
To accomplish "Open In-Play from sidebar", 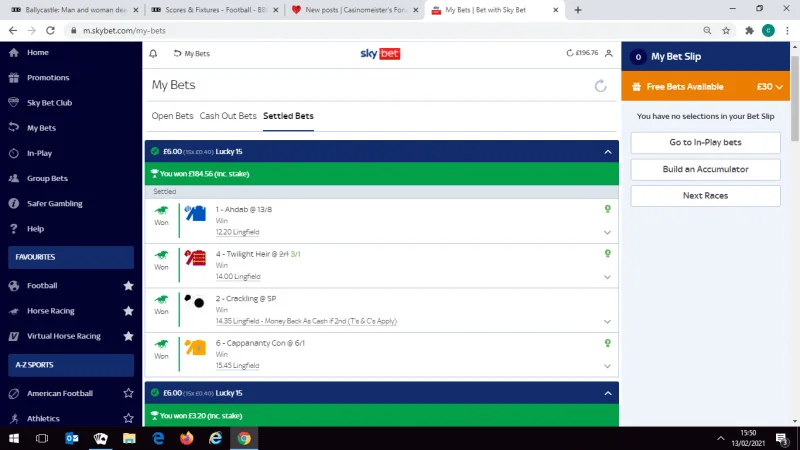I will pyautogui.click(x=39, y=153).
